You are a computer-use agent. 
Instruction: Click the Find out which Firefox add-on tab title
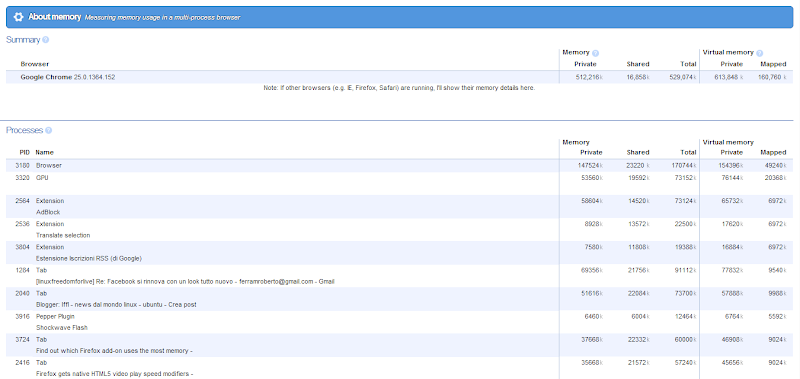114,351
